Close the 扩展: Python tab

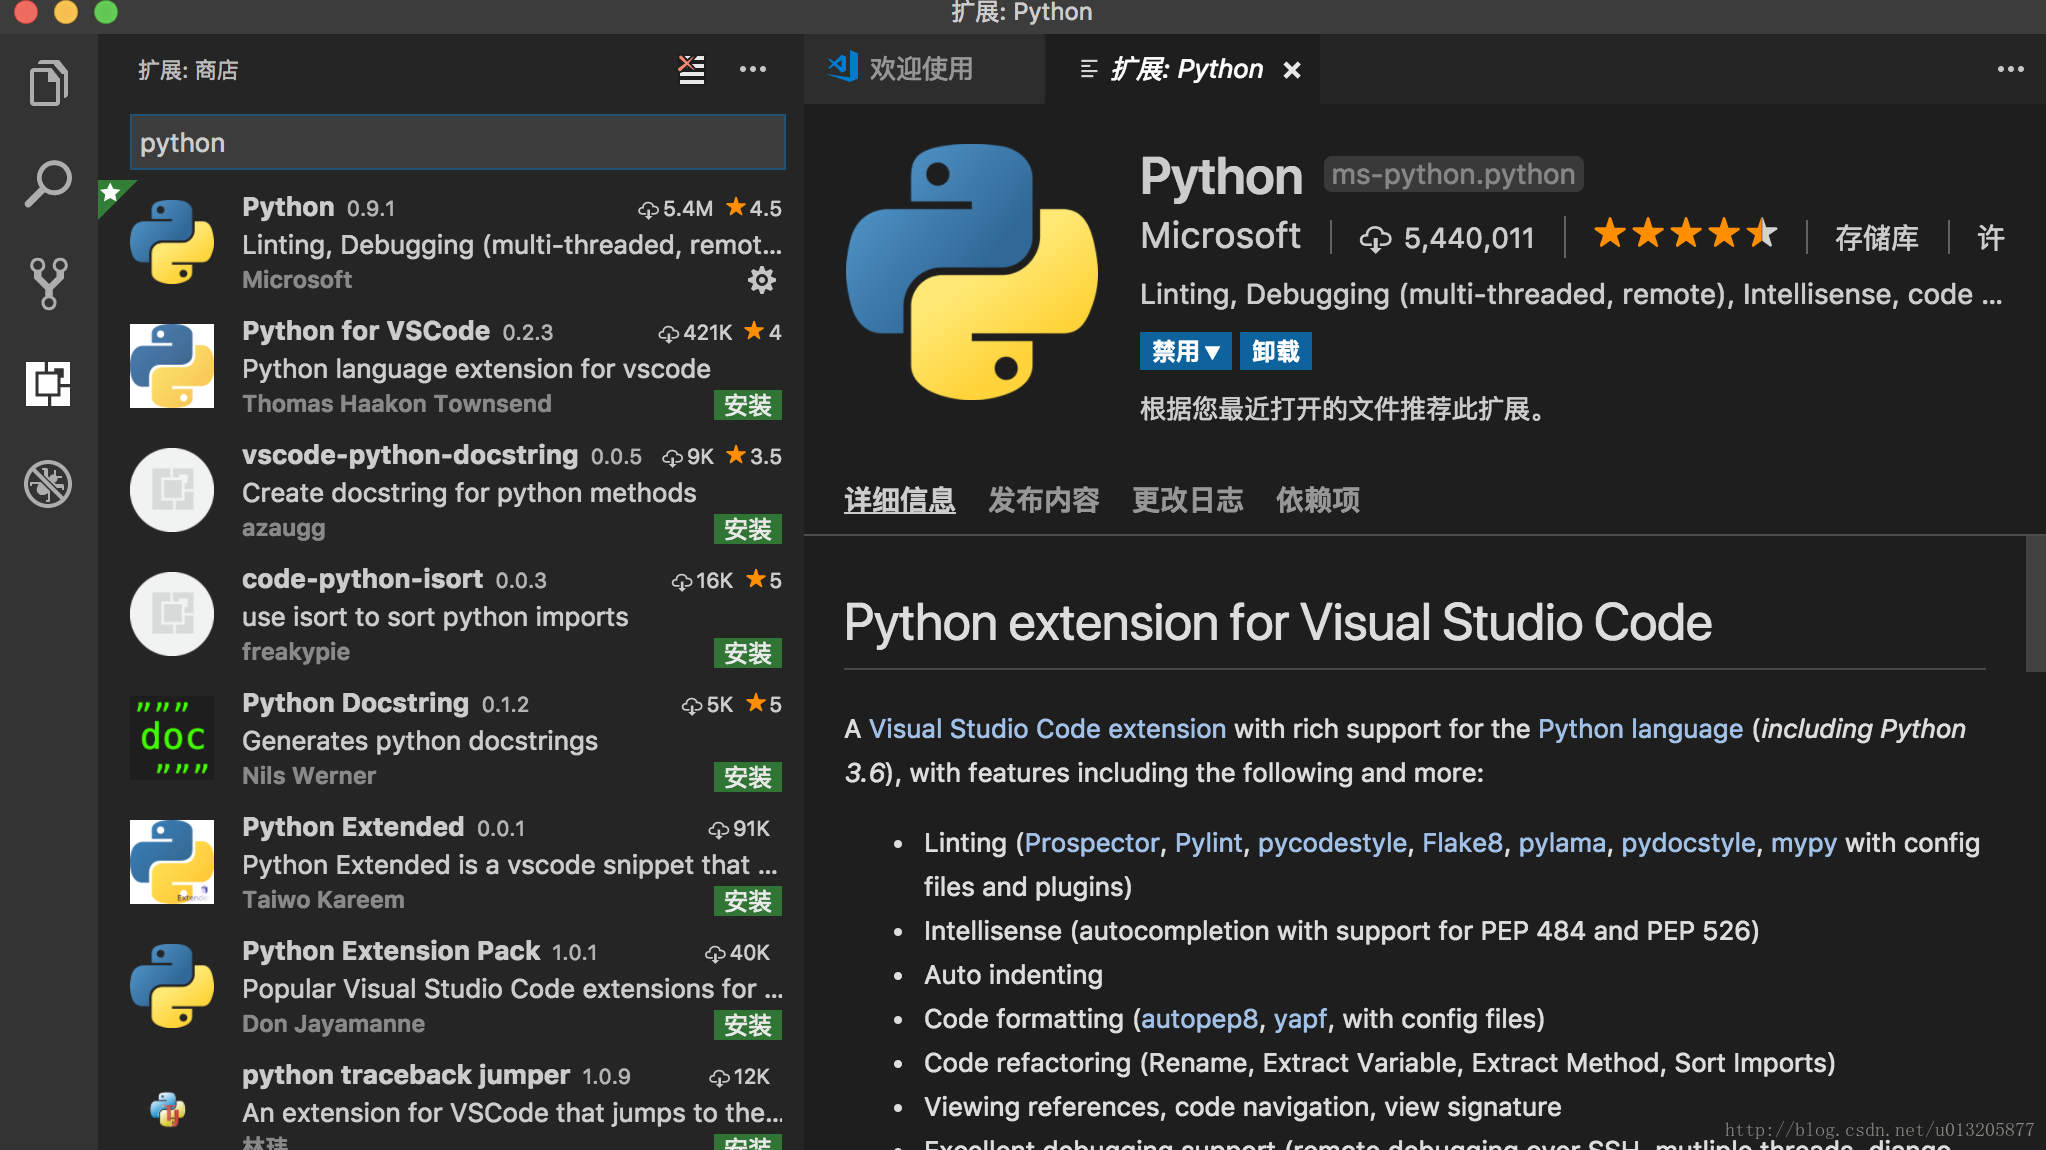[x=1292, y=70]
